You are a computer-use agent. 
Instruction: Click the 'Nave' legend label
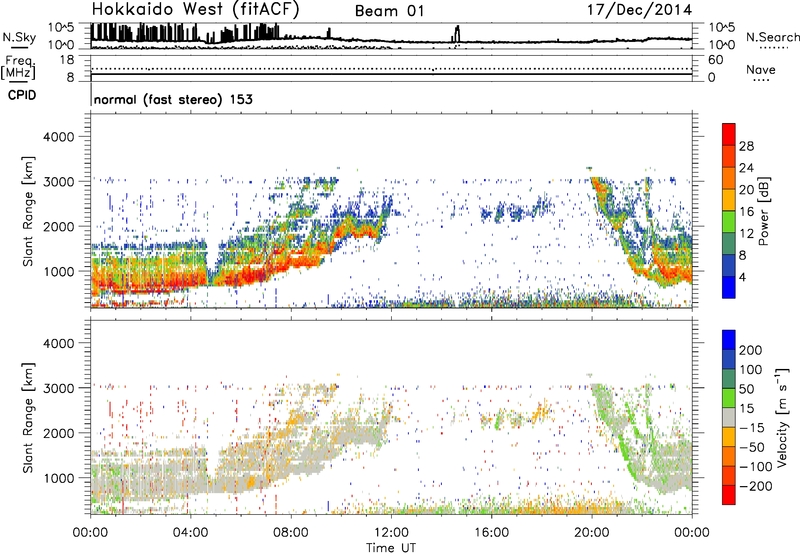[x=761, y=69]
